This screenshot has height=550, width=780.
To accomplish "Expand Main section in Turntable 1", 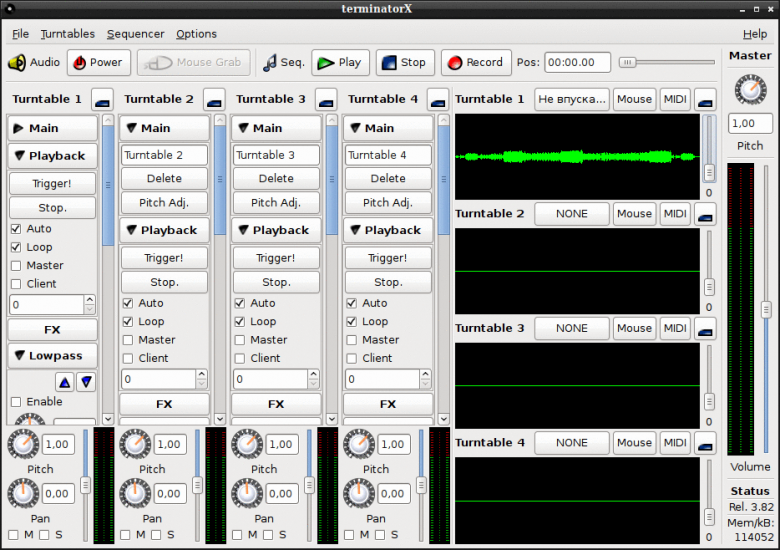I will [x=52, y=128].
